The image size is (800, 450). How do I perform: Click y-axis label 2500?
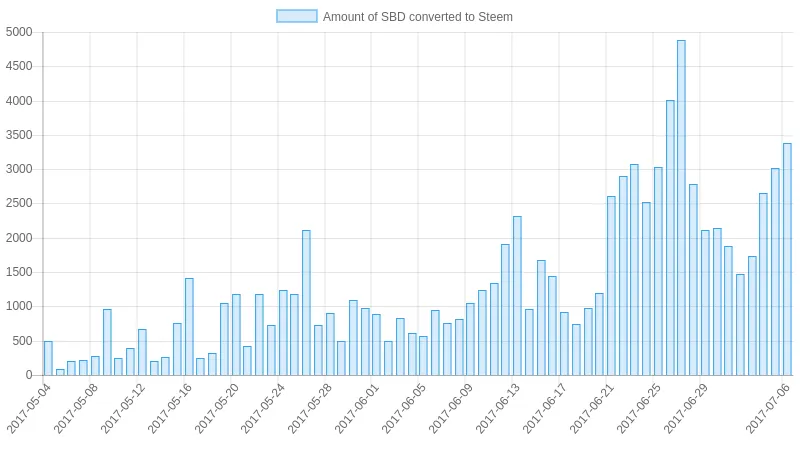(19, 204)
